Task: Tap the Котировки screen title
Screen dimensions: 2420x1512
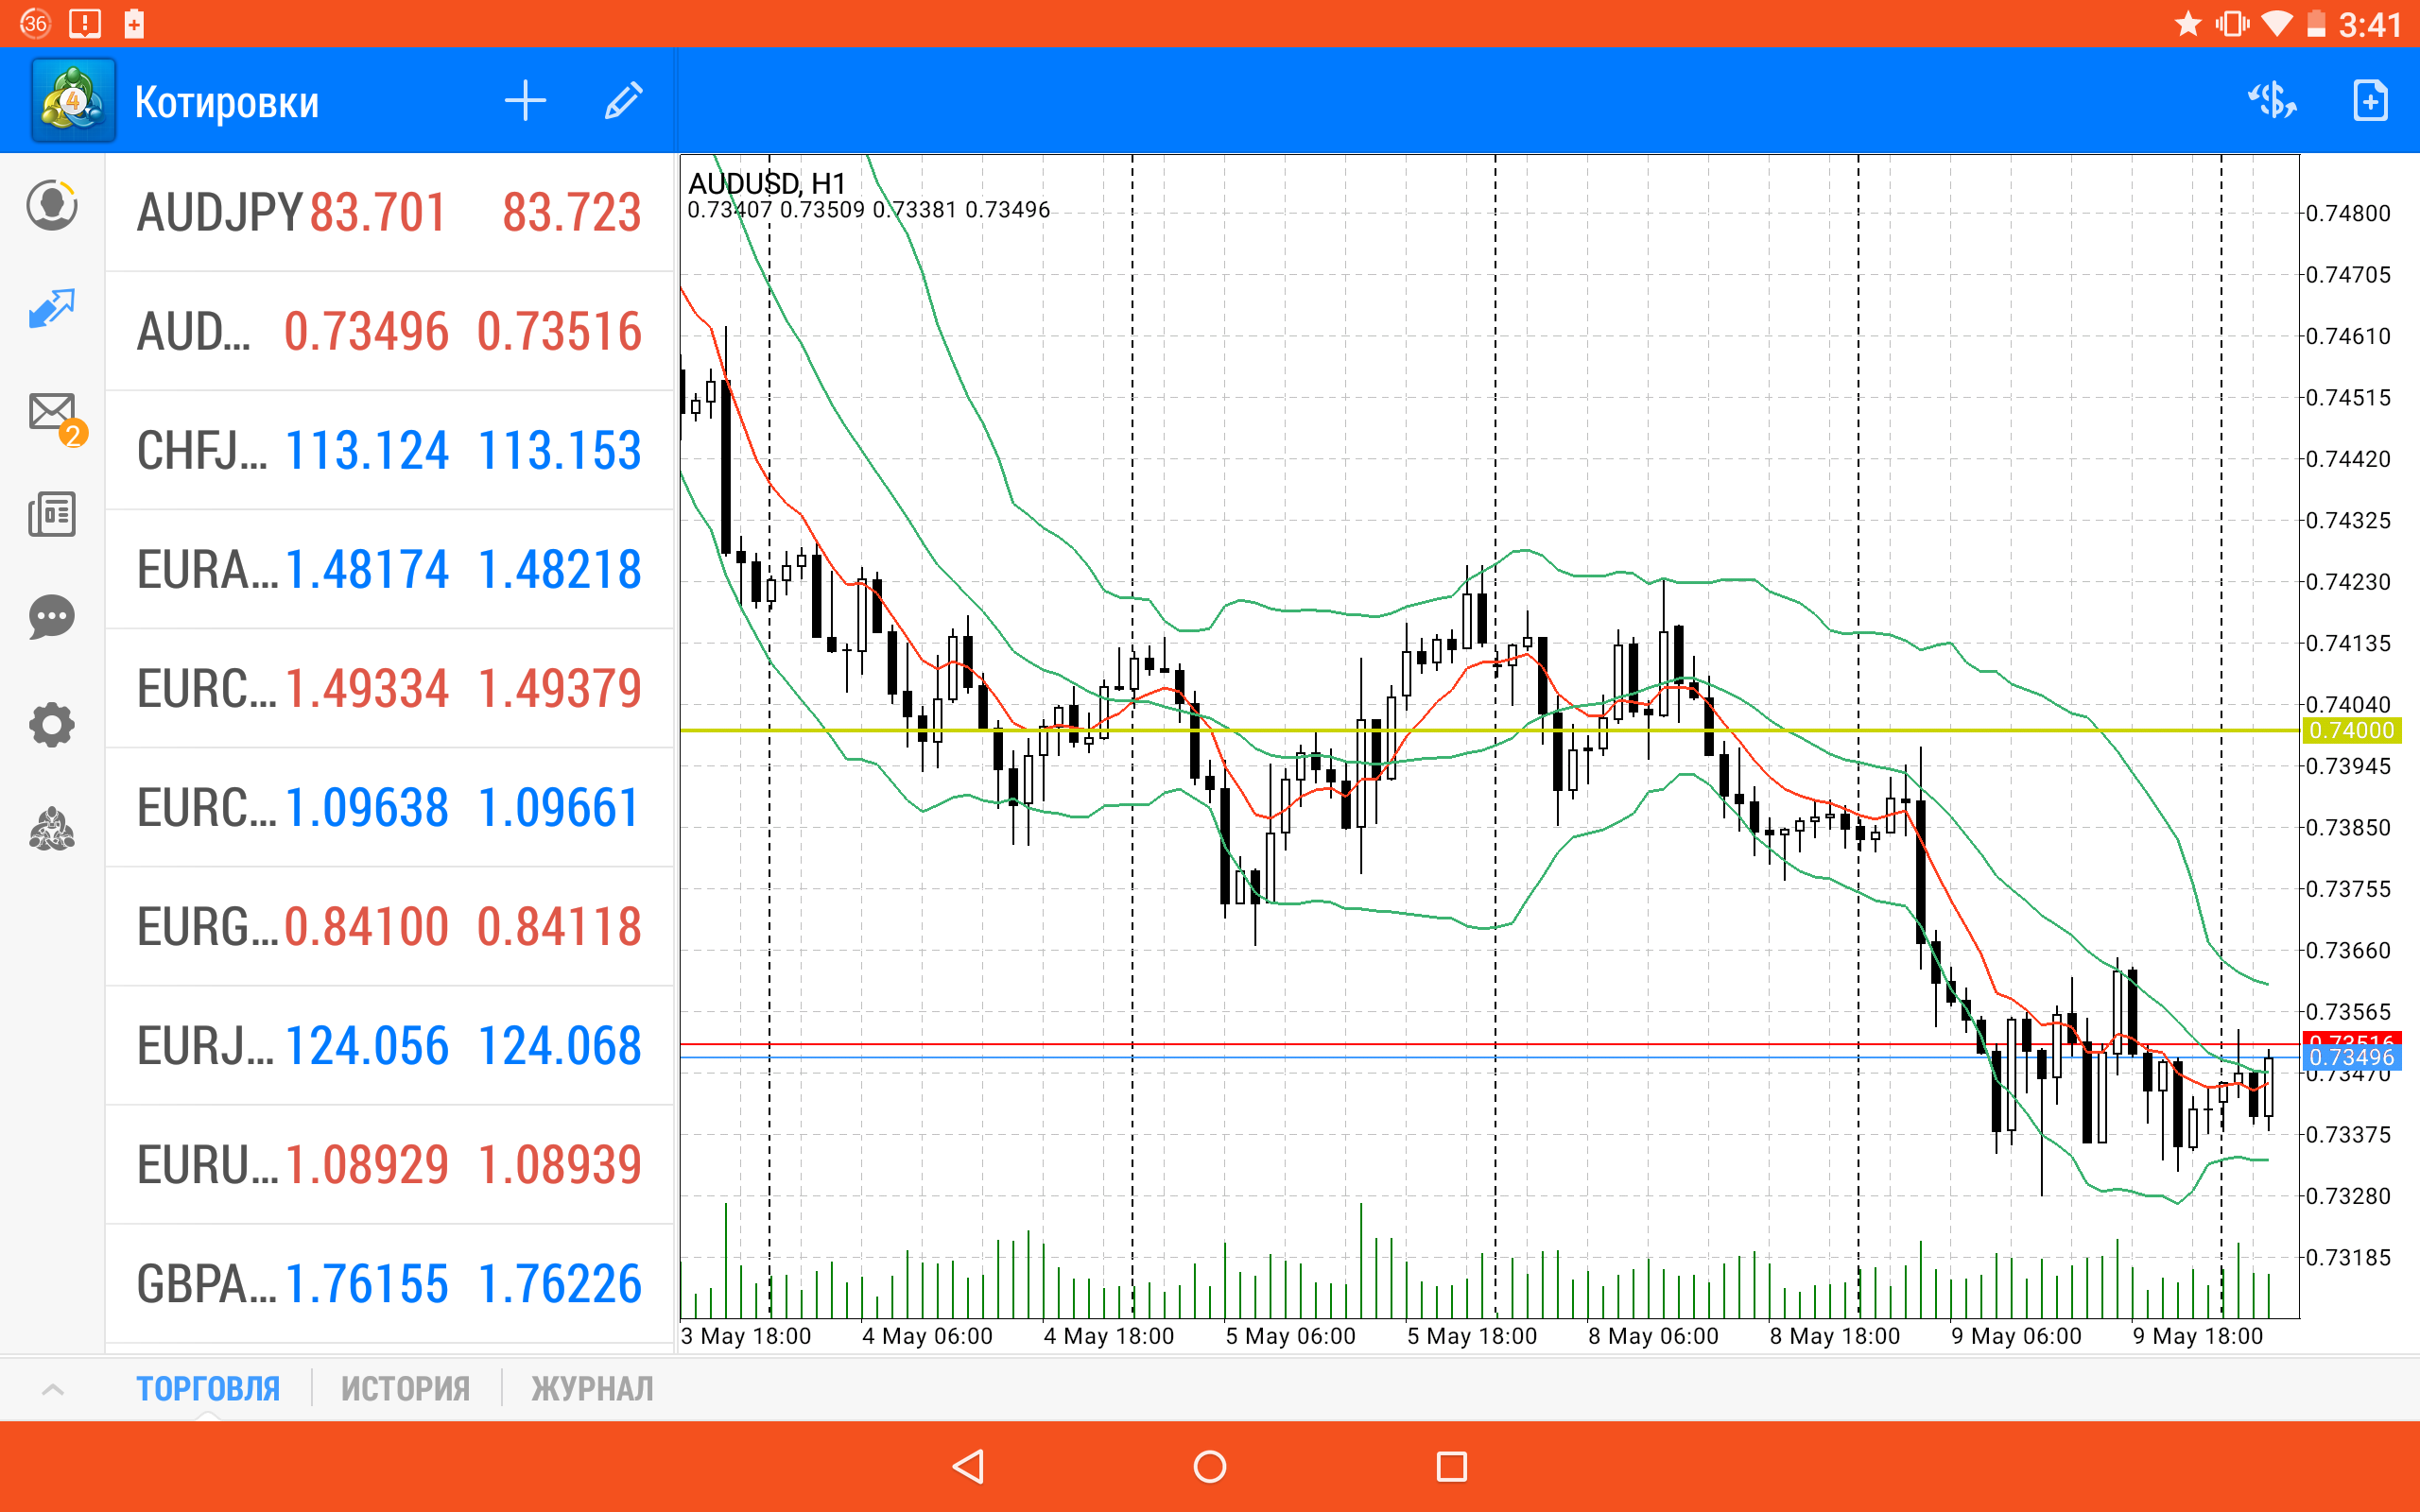Action: 227,102
